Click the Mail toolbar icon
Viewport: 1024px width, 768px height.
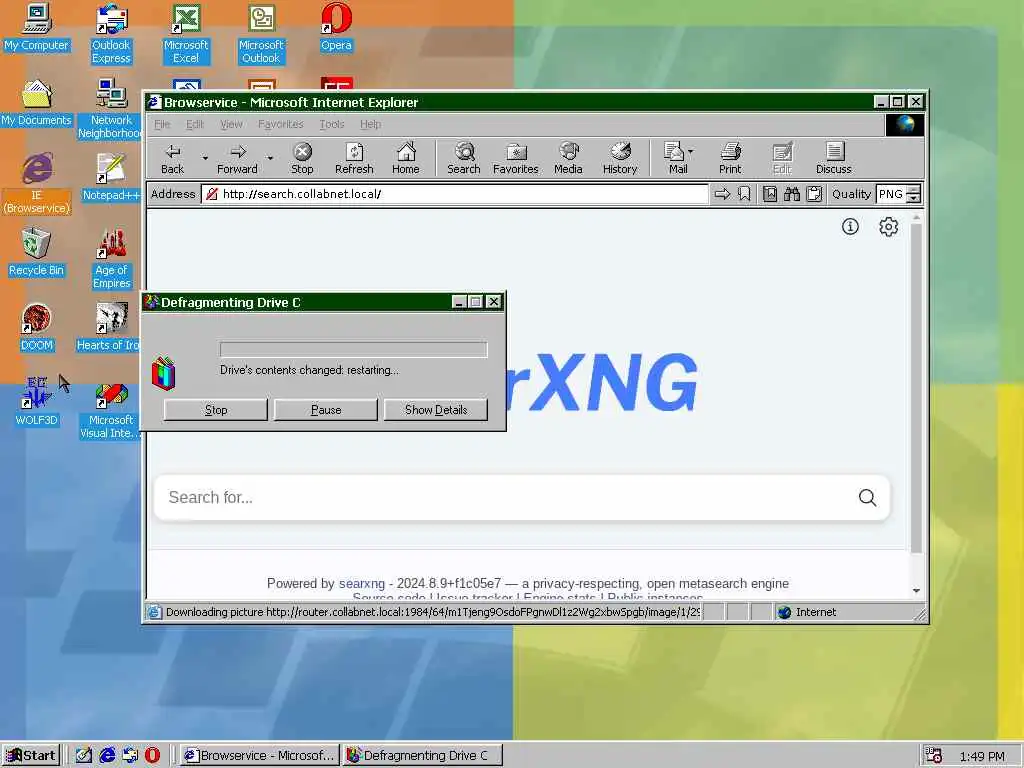coord(675,159)
